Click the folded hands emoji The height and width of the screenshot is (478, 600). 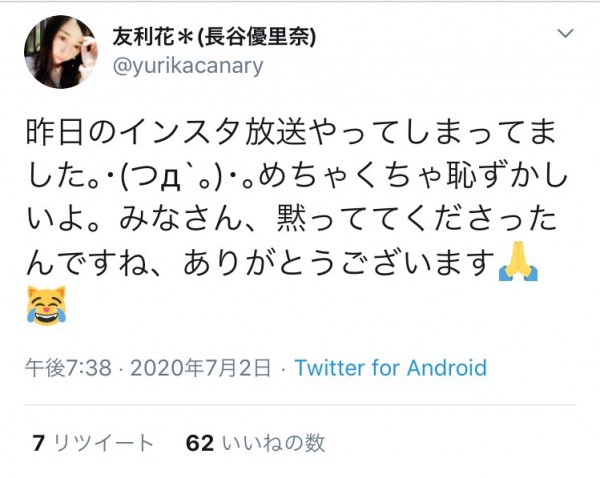[518, 261]
